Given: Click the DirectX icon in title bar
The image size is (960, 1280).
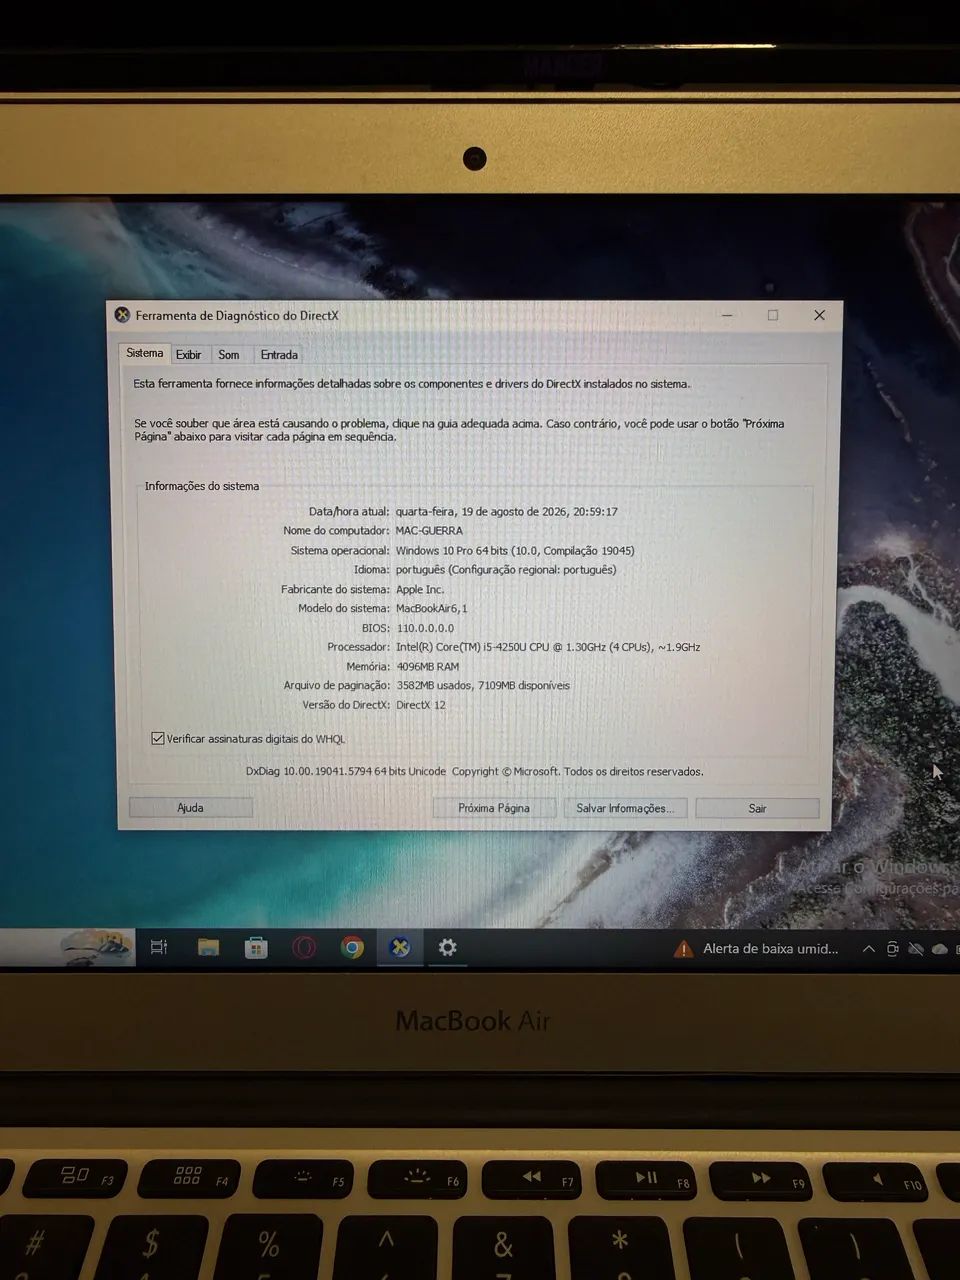Looking at the screenshot, I should (122, 315).
